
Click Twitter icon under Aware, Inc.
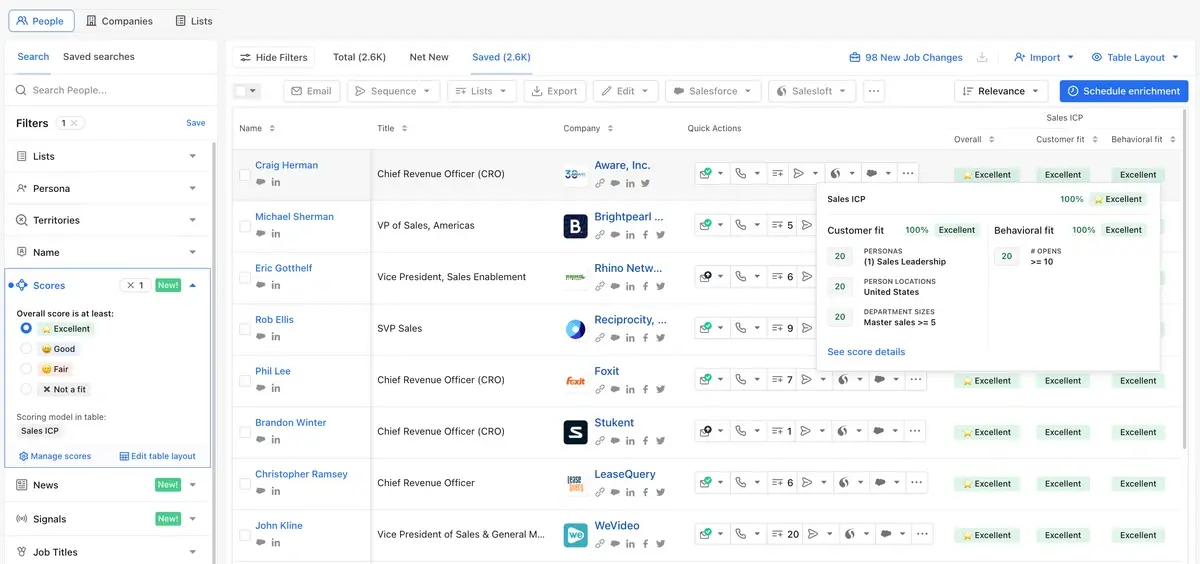click(645, 183)
